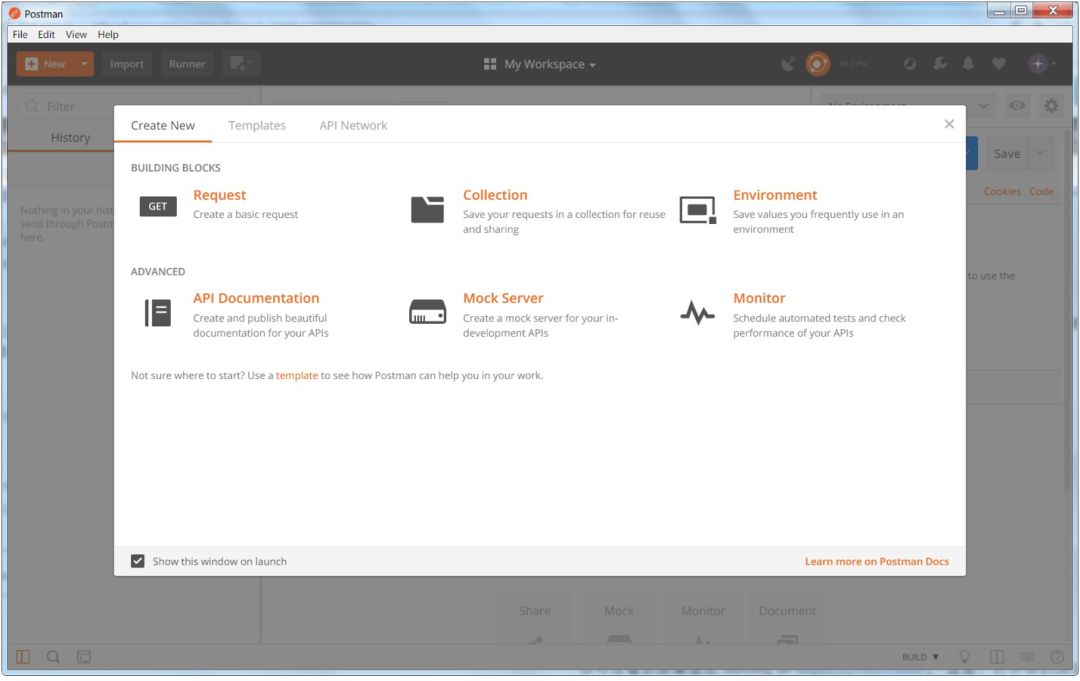The width and height of the screenshot is (1080, 681).
Task: Click the template link in help text
Action: [x=297, y=376]
